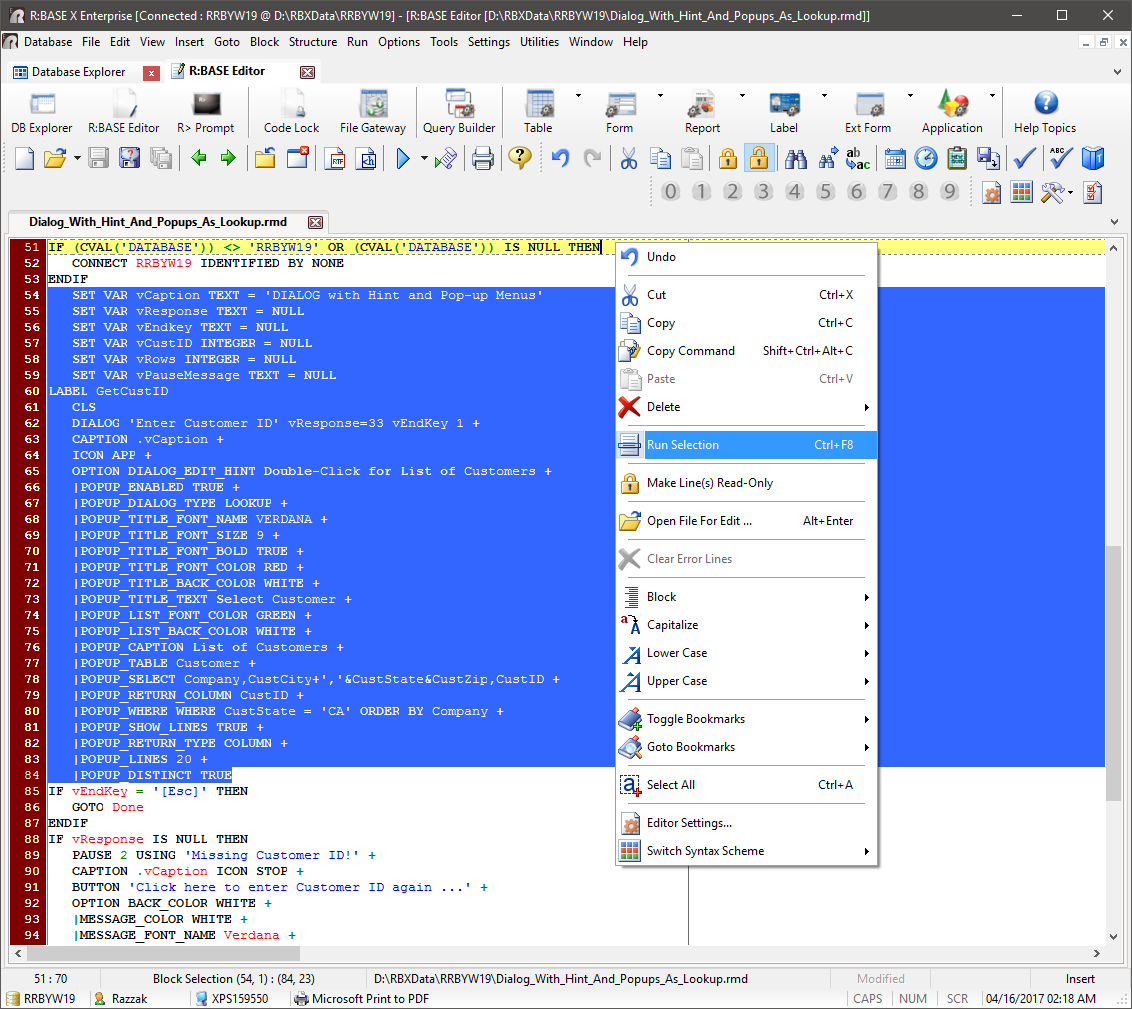The height and width of the screenshot is (1009, 1132).
Task: Click the Find binoculars icon
Action: click(796, 158)
